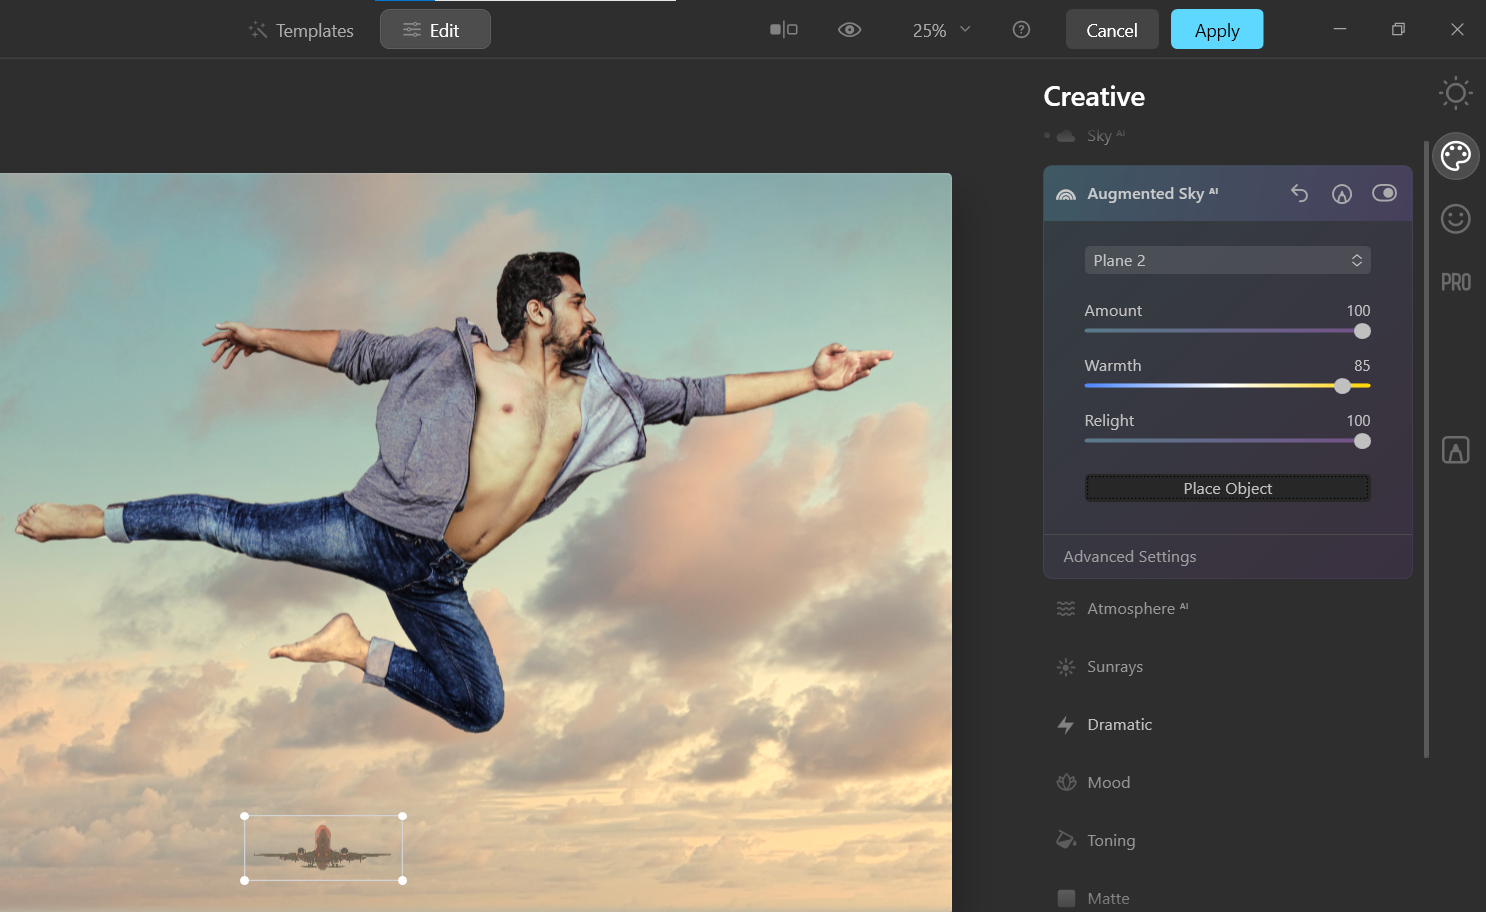Open the Essentials sun icon category

tap(1456, 93)
